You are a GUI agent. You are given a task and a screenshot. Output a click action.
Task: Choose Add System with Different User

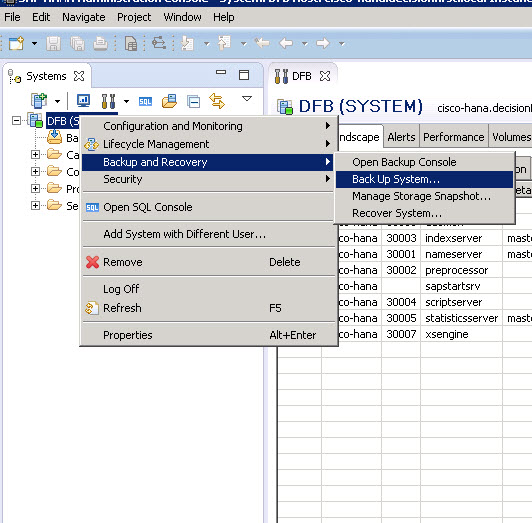(207, 234)
